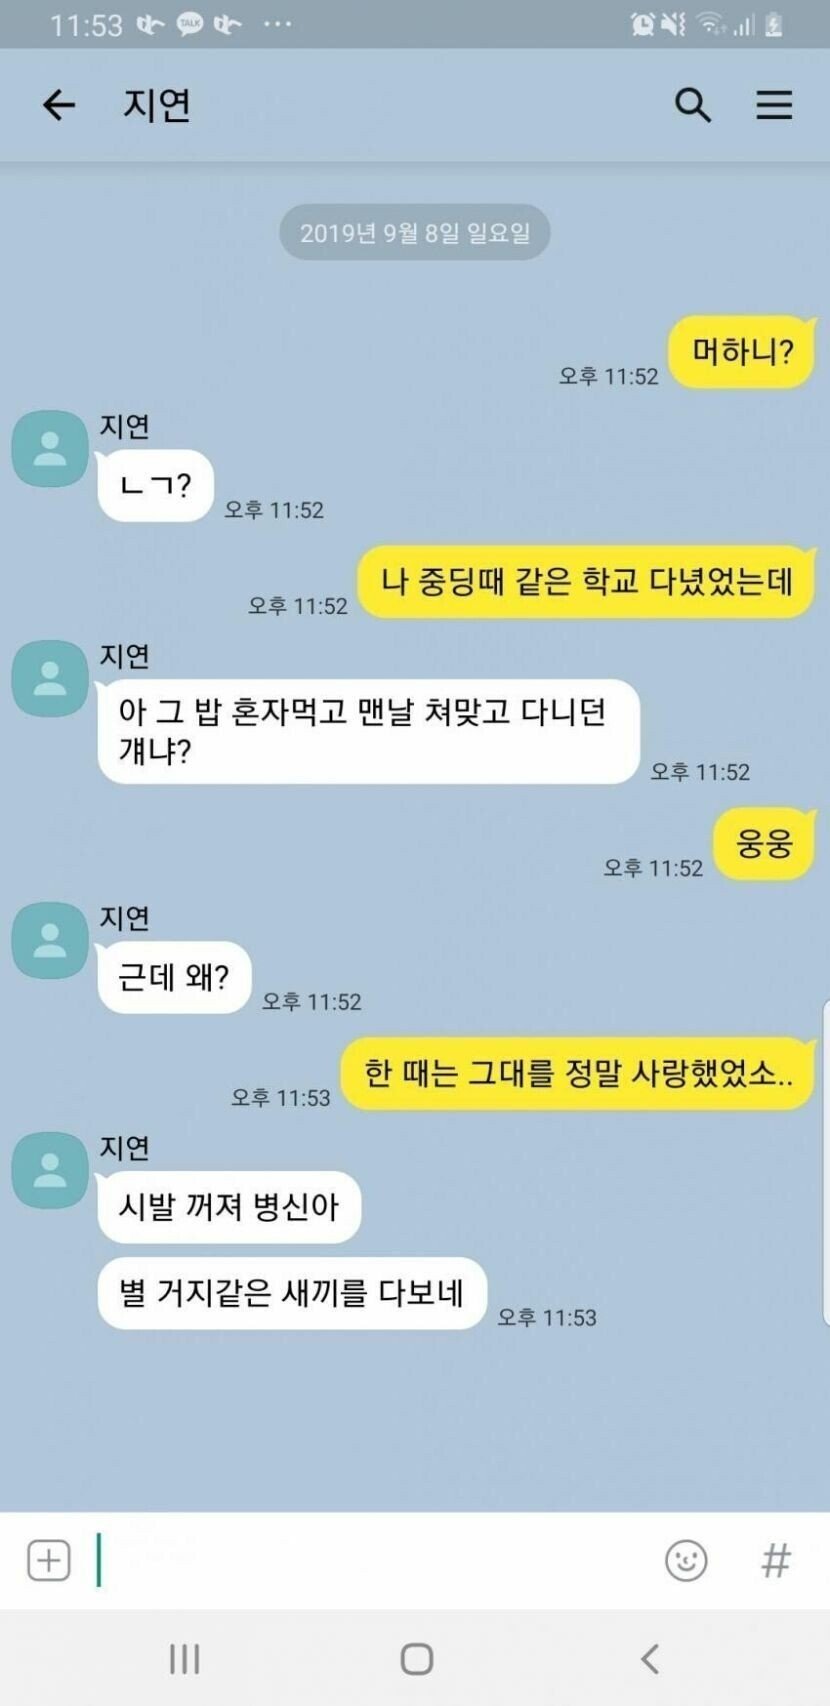830x1706 pixels.
Task: Tap the Android navigation back chevron
Action: pyautogui.click(x=650, y=1659)
